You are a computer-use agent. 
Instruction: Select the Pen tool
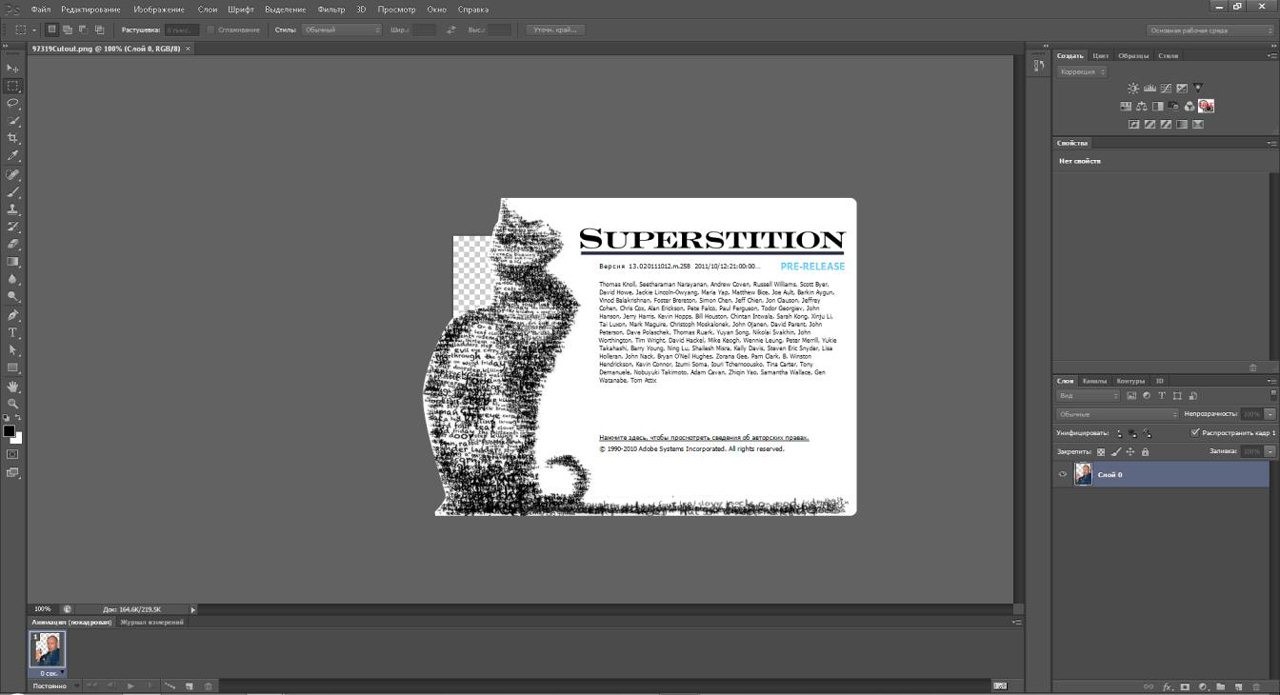[x=13, y=315]
